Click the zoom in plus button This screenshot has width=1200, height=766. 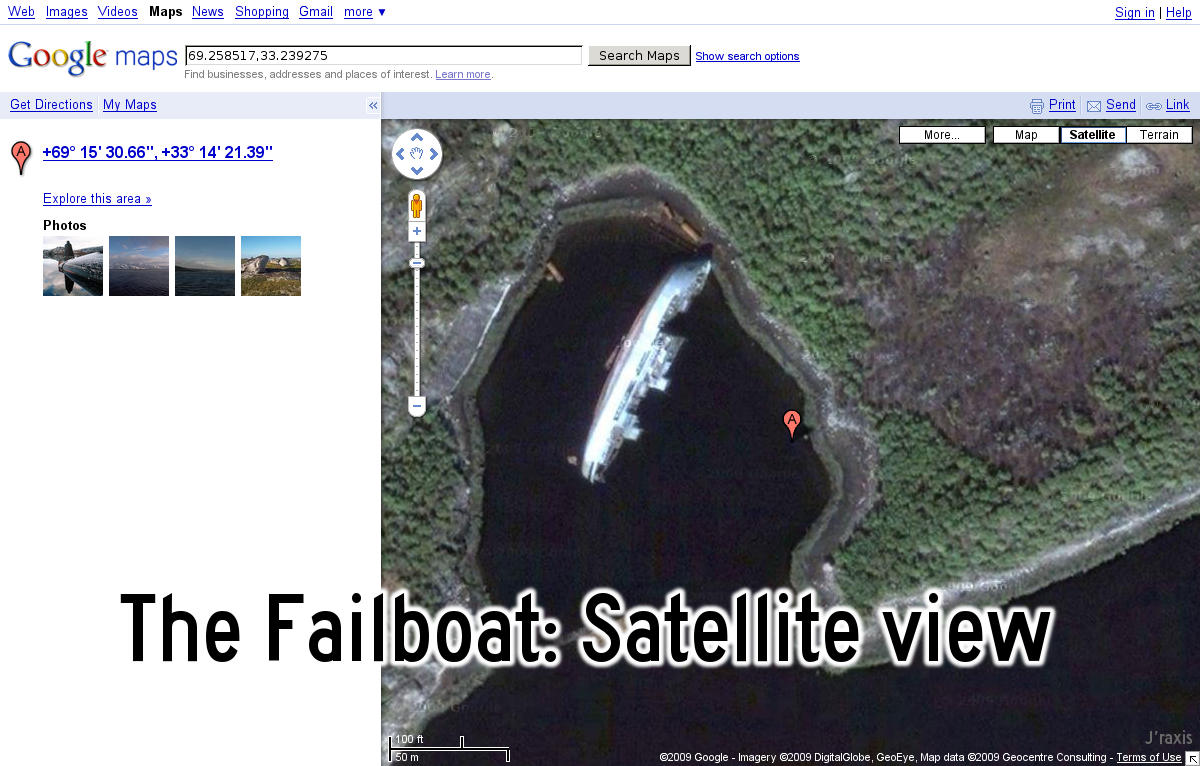click(x=417, y=232)
